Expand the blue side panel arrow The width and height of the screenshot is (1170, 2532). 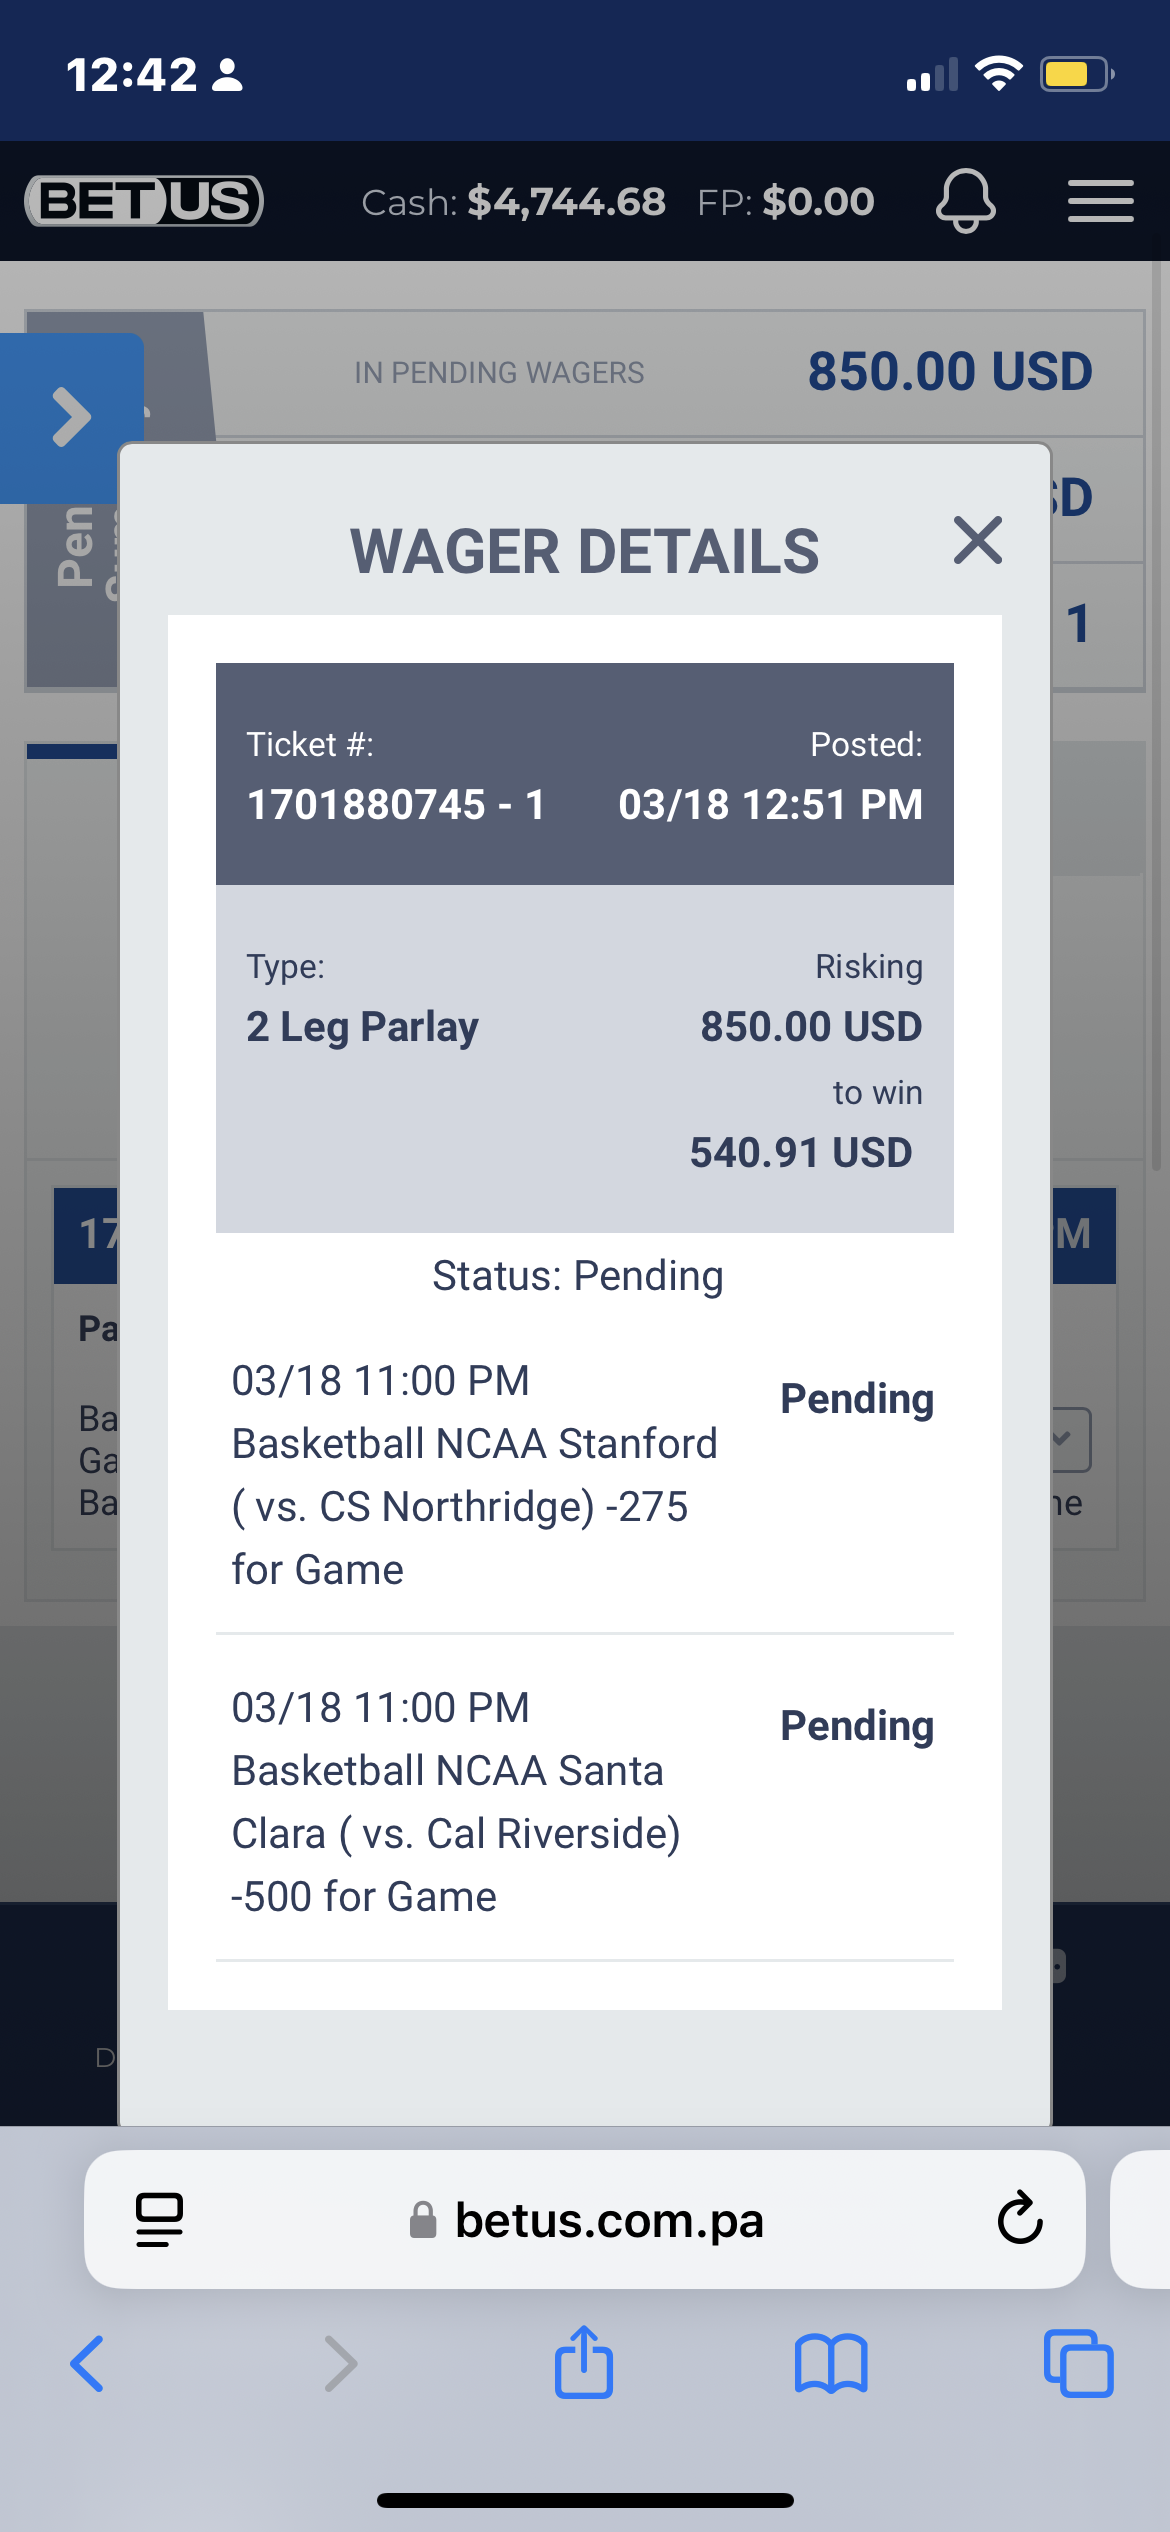click(72, 417)
